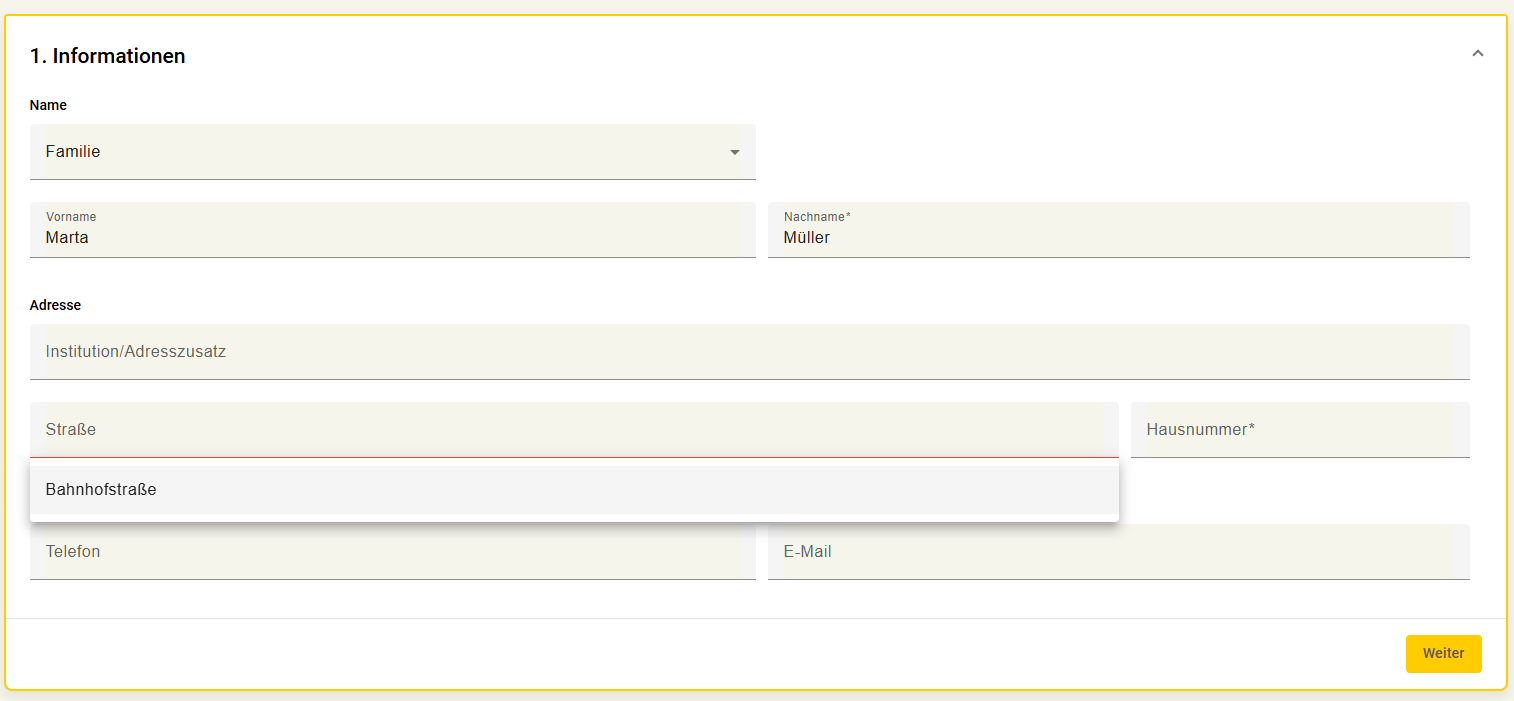Image resolution: width=1514 pixels, height=701 pixels.
Task: Click the selected value Familie in combo box
Action: [73, 152]
